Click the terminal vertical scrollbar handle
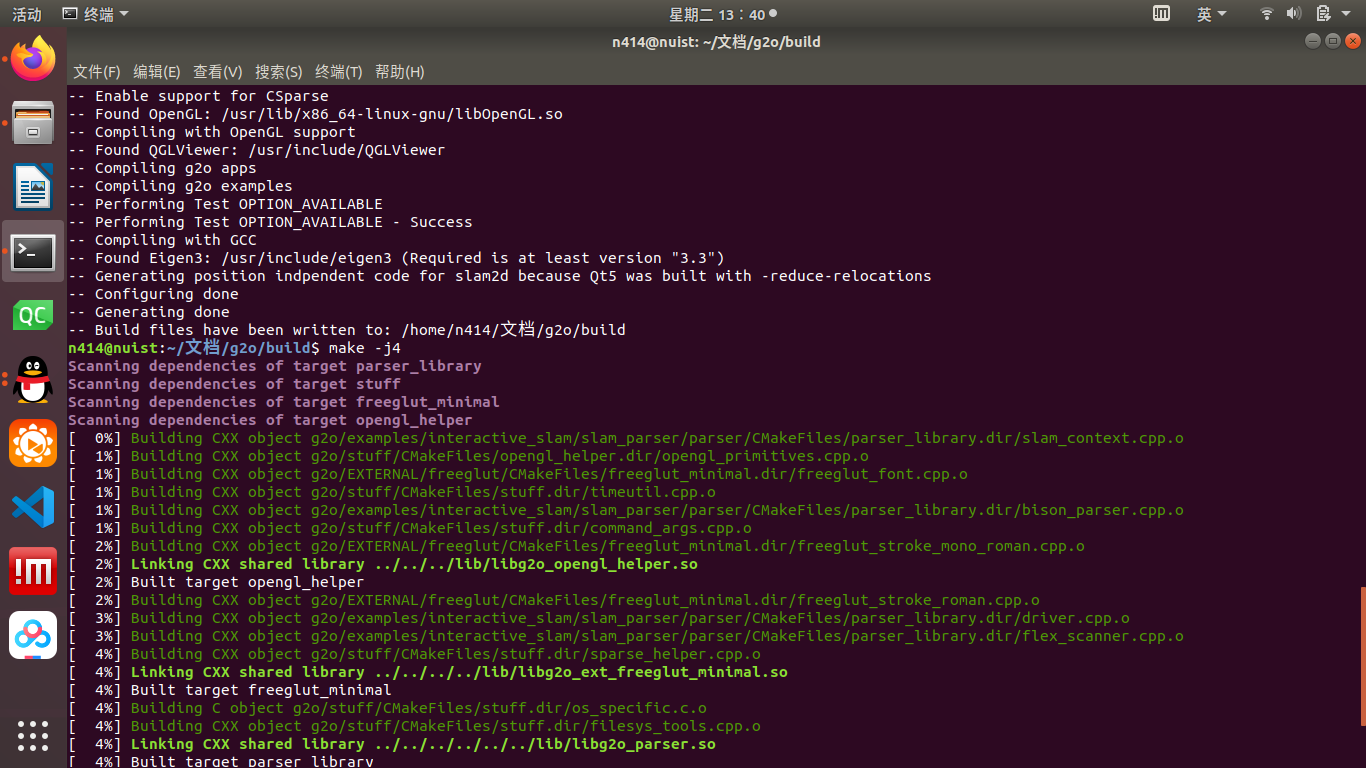The height and width of the screenshot is (768, 1366). coord(1362,657)
